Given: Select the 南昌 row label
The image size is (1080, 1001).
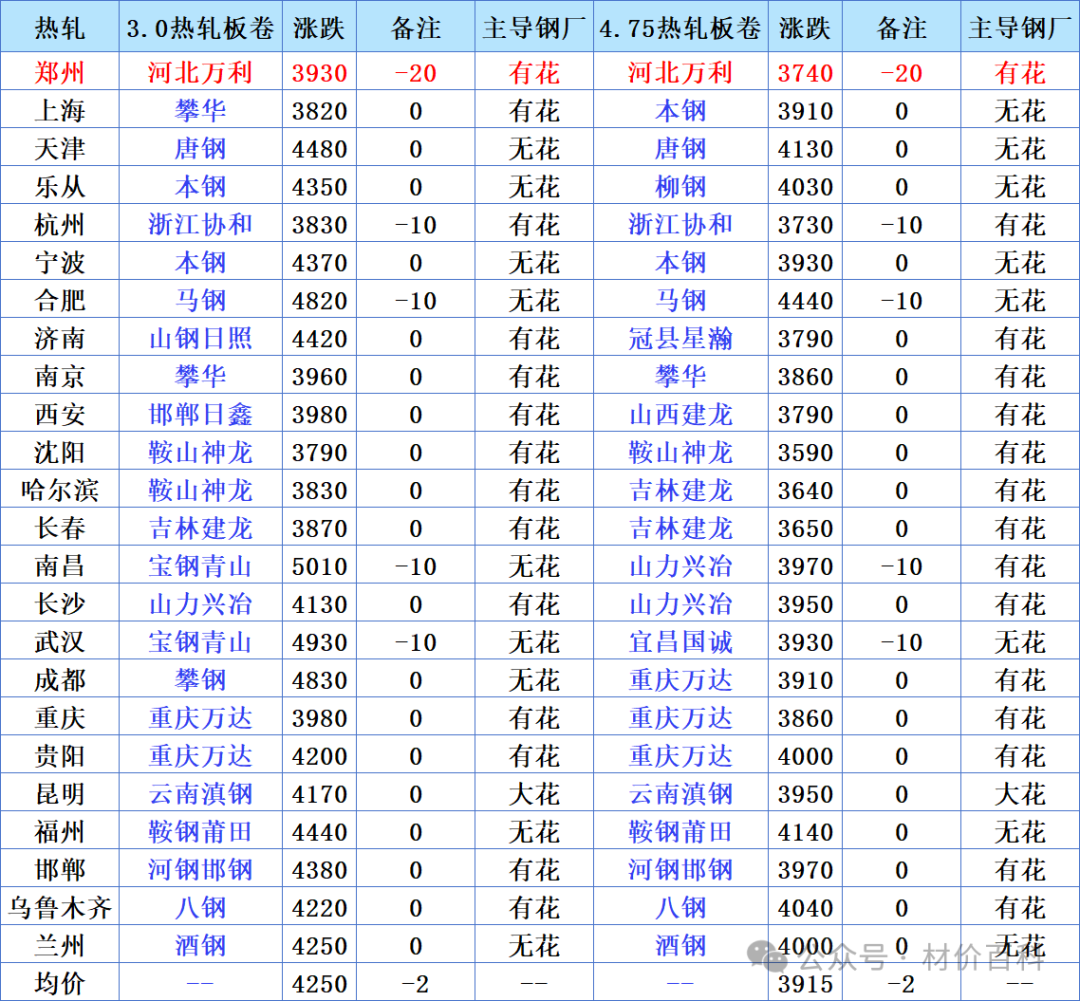Looking at the screenshot, I should click(x=60, y=566).
